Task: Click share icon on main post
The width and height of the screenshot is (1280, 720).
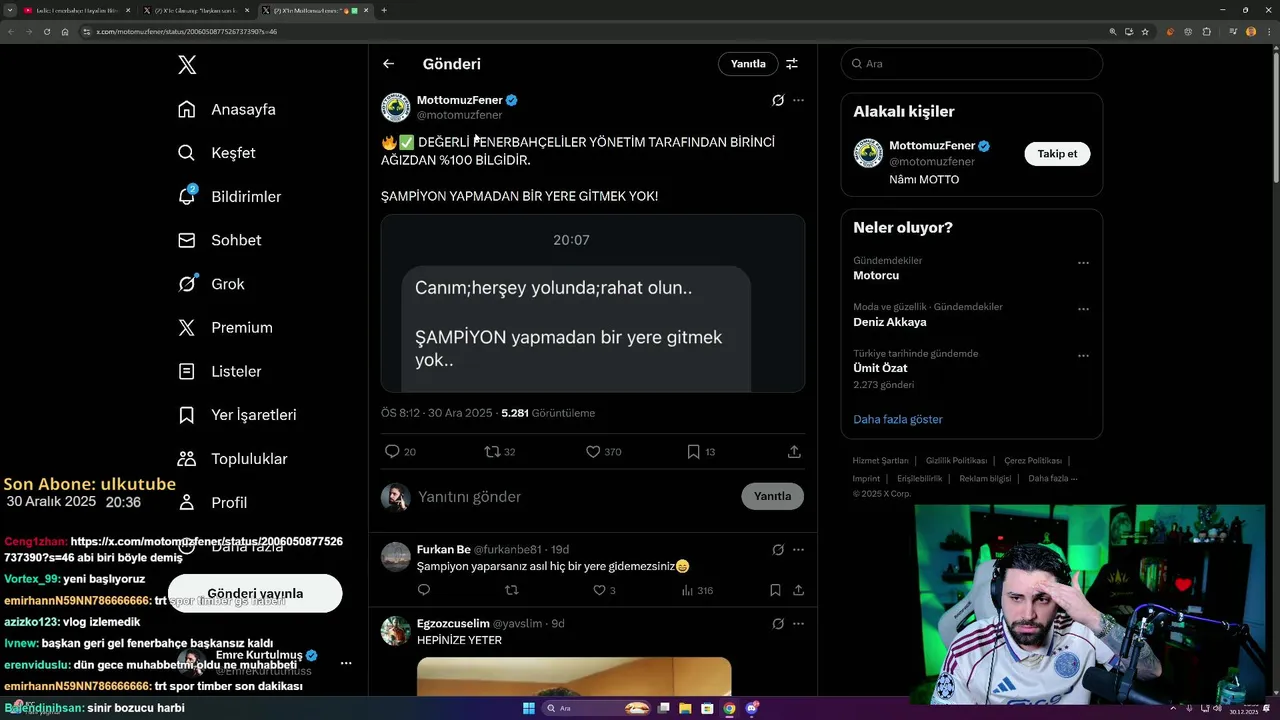Action: (794, 452)
